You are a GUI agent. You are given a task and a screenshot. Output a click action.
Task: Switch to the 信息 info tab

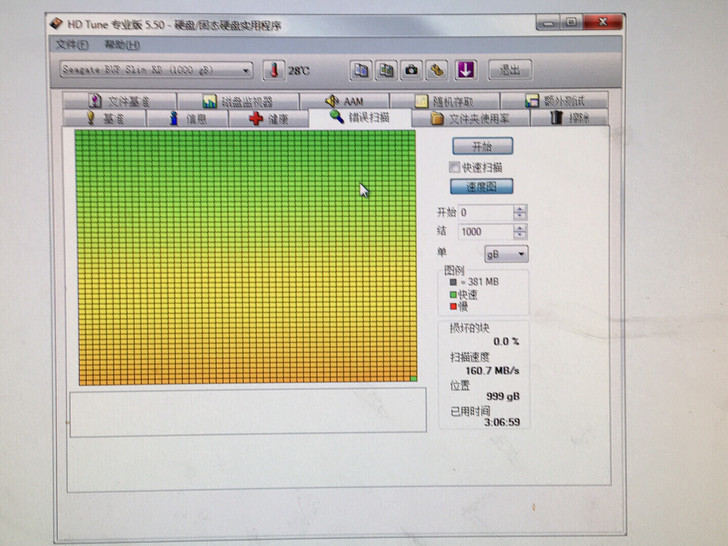tap(188, 118)
